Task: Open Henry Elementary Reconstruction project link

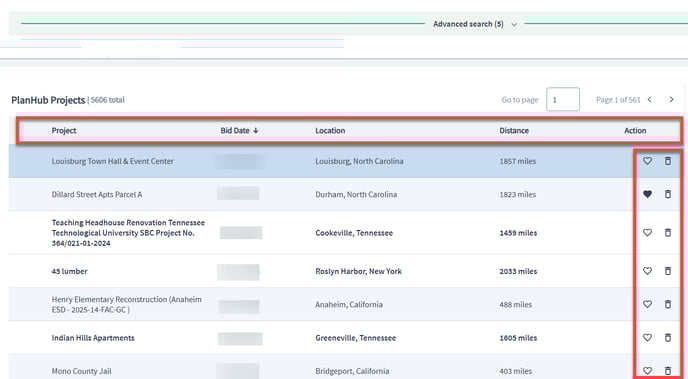Action: coord(127,304)
